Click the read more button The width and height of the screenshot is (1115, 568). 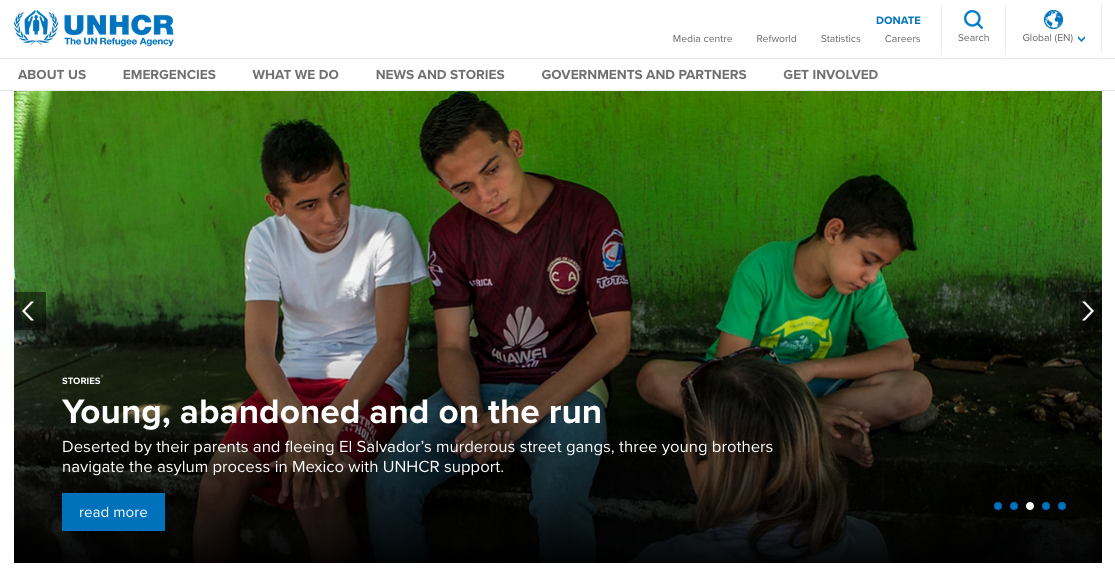click(x=113, y=512)
